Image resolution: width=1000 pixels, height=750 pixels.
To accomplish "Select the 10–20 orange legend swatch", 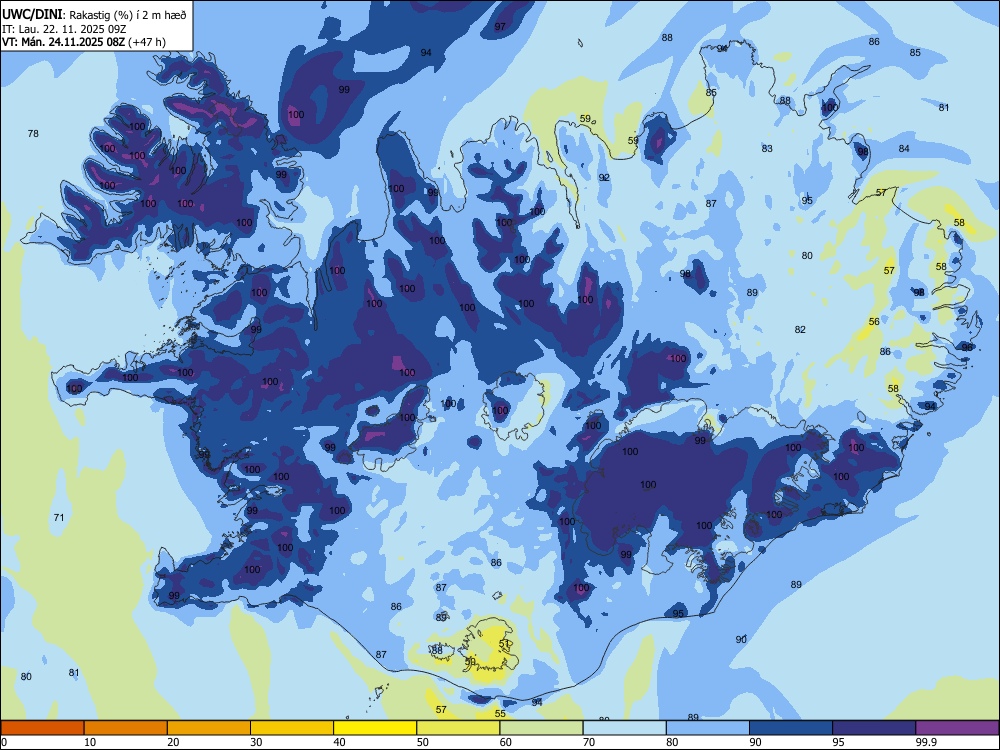I will coord(126,728).
